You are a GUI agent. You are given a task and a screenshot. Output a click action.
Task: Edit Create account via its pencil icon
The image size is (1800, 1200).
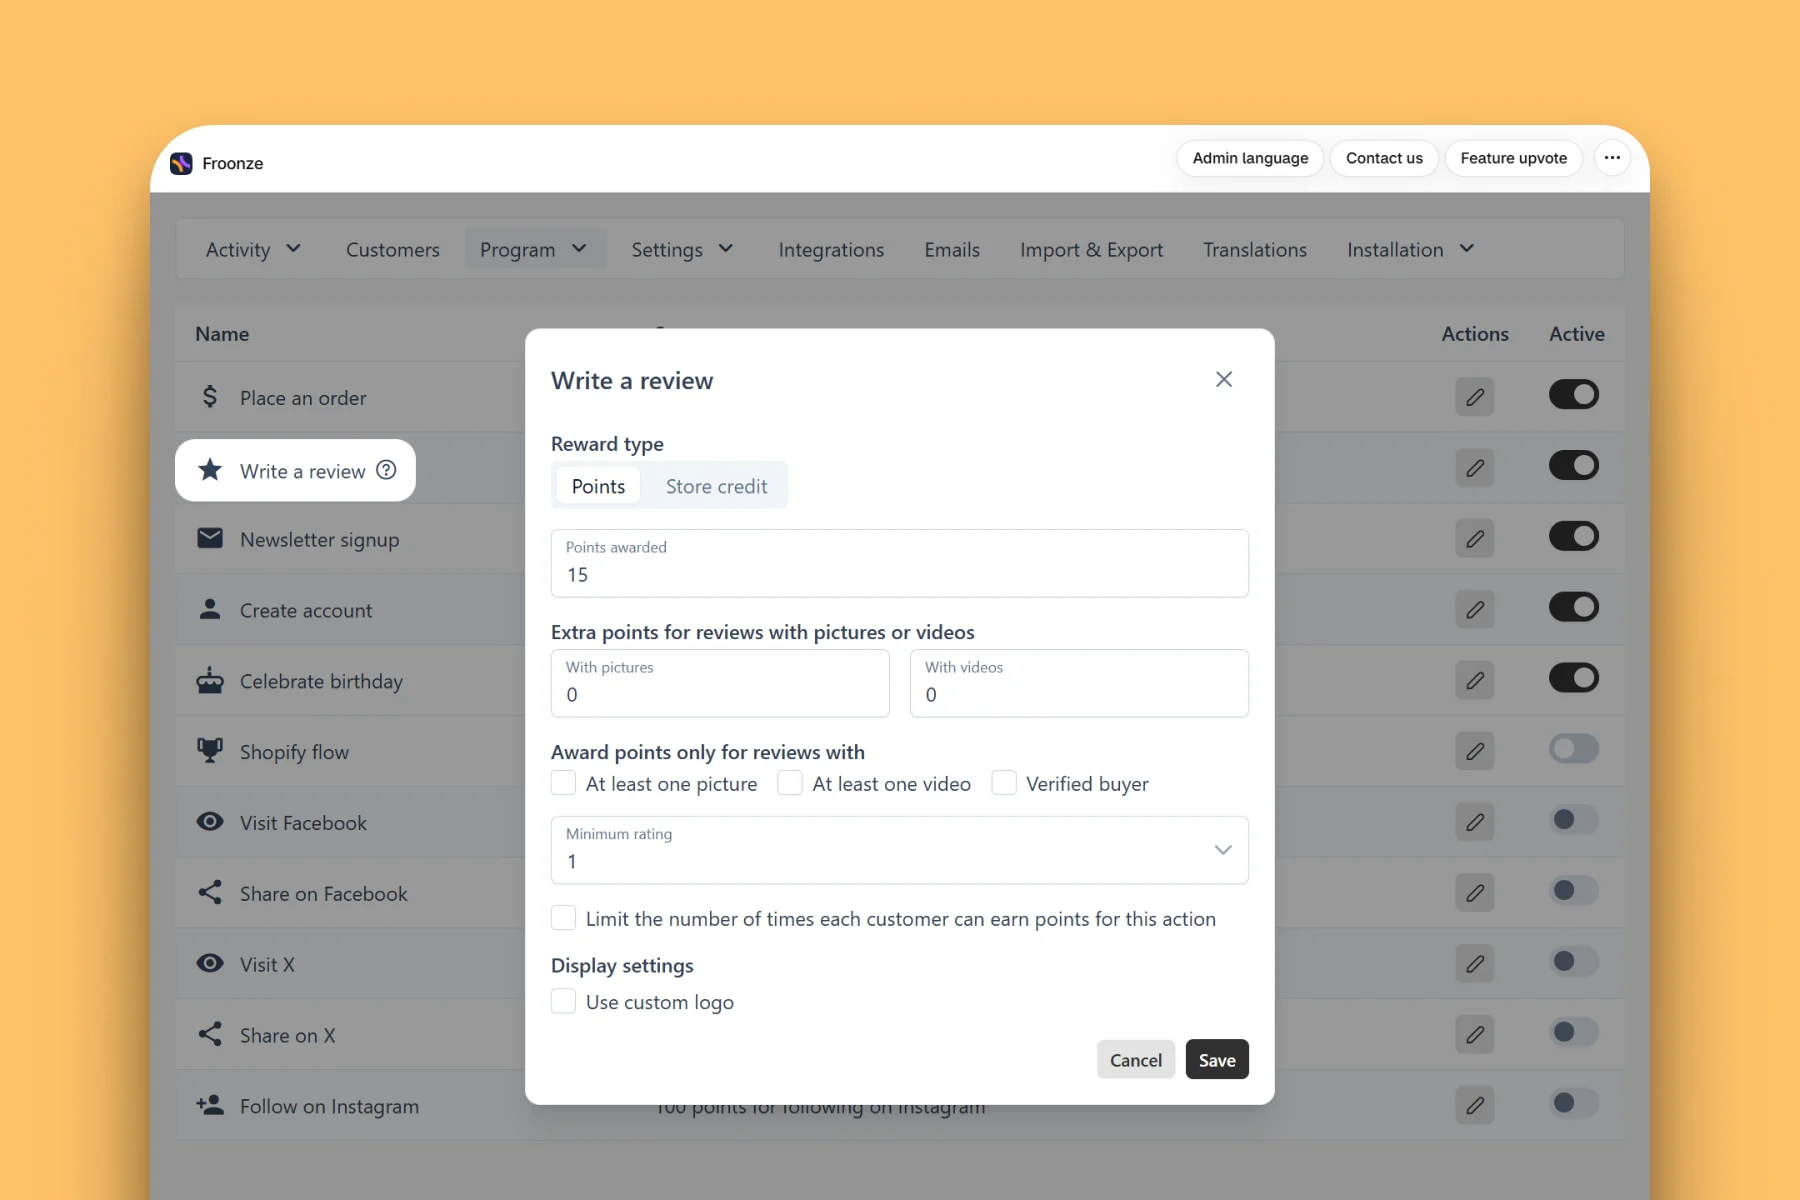pyautogui.click(x=1475, y=610)
